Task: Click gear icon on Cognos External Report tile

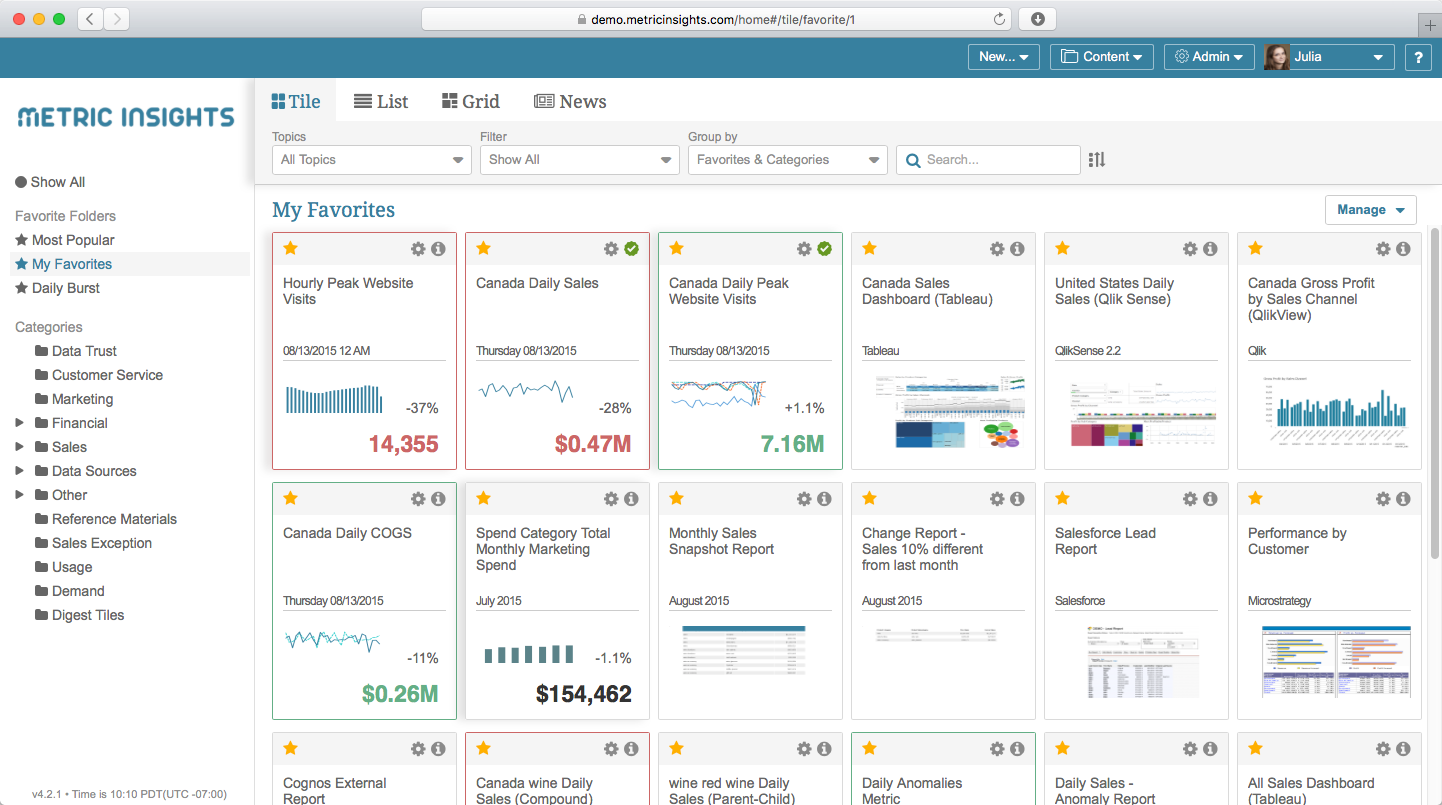Action: tap(418, 749)
